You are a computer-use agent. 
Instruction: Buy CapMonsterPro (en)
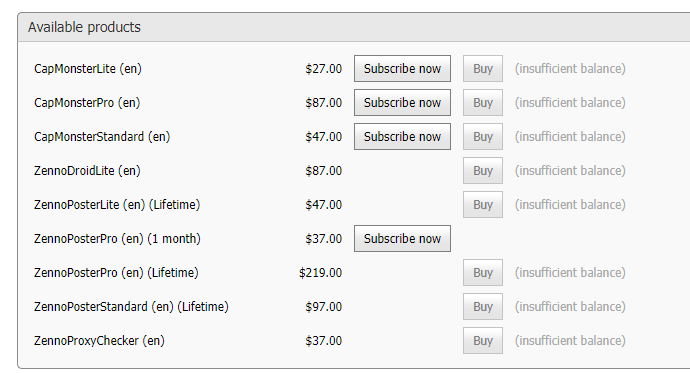483,102
